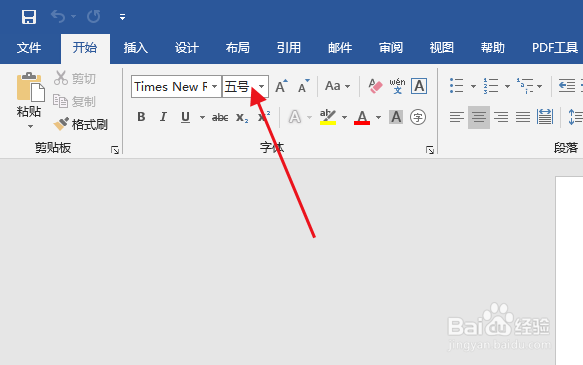Open the bullet library dropdown arrow
Screen dimensions: 583x365
[x=473, y=87]
